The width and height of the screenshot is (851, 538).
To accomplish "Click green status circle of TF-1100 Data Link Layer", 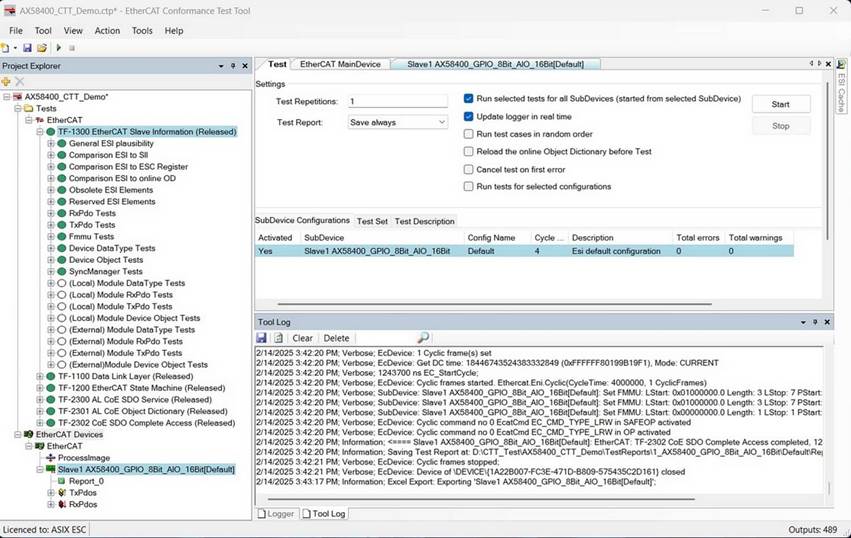I will tap(50, 376).
